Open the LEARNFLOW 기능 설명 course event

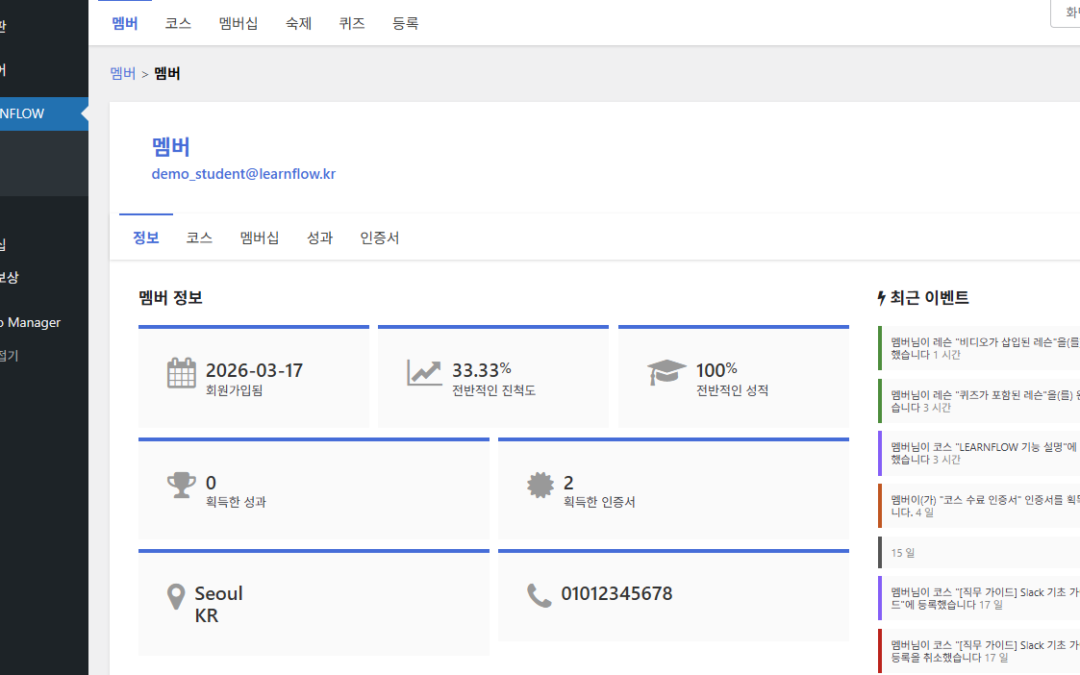(979, 453)
